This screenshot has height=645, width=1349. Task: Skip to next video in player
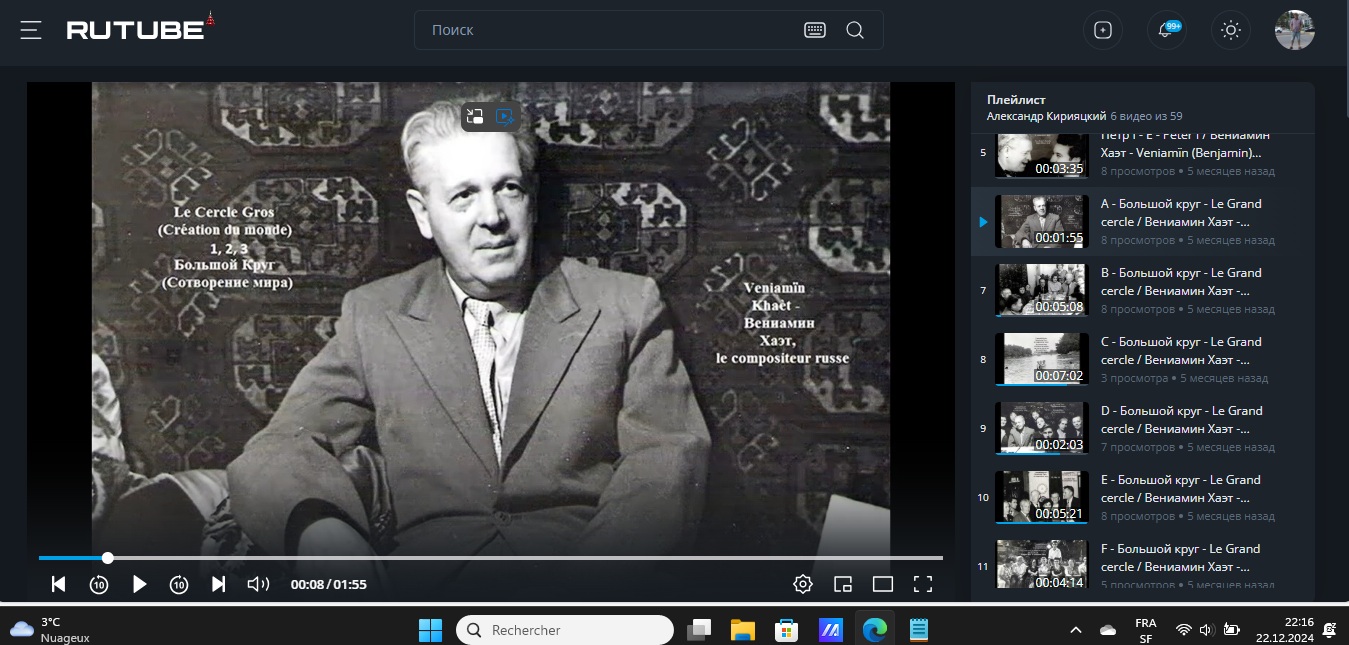click(x=219, y=584)
